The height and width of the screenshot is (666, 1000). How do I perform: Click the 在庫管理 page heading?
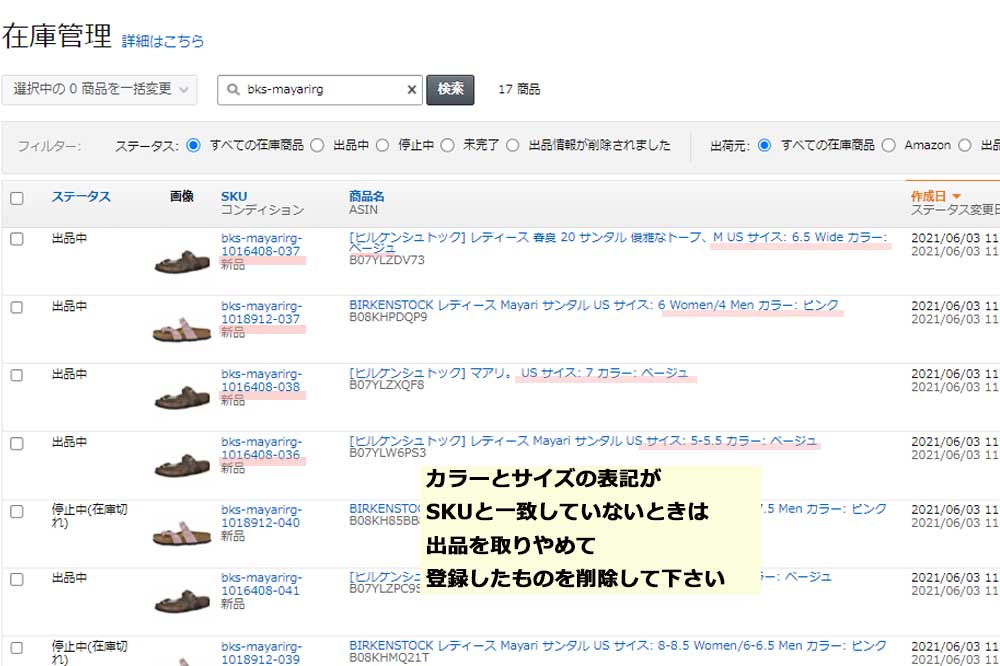click(57, 36)
